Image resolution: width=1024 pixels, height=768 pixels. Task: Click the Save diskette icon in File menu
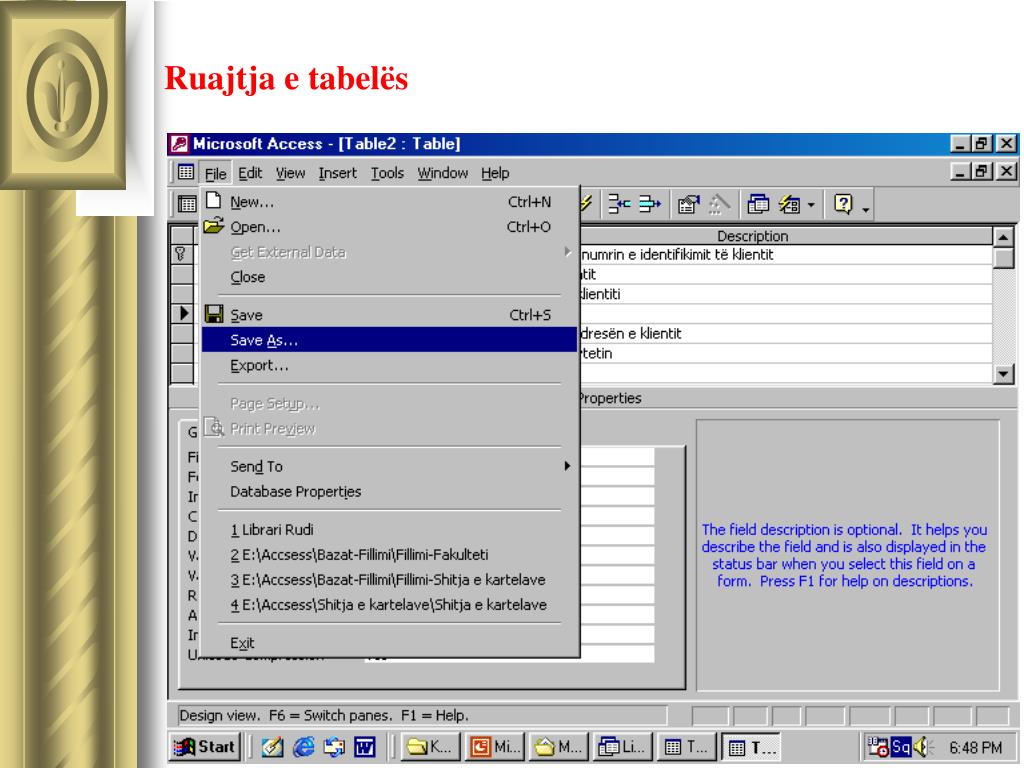tap(214, 314)
